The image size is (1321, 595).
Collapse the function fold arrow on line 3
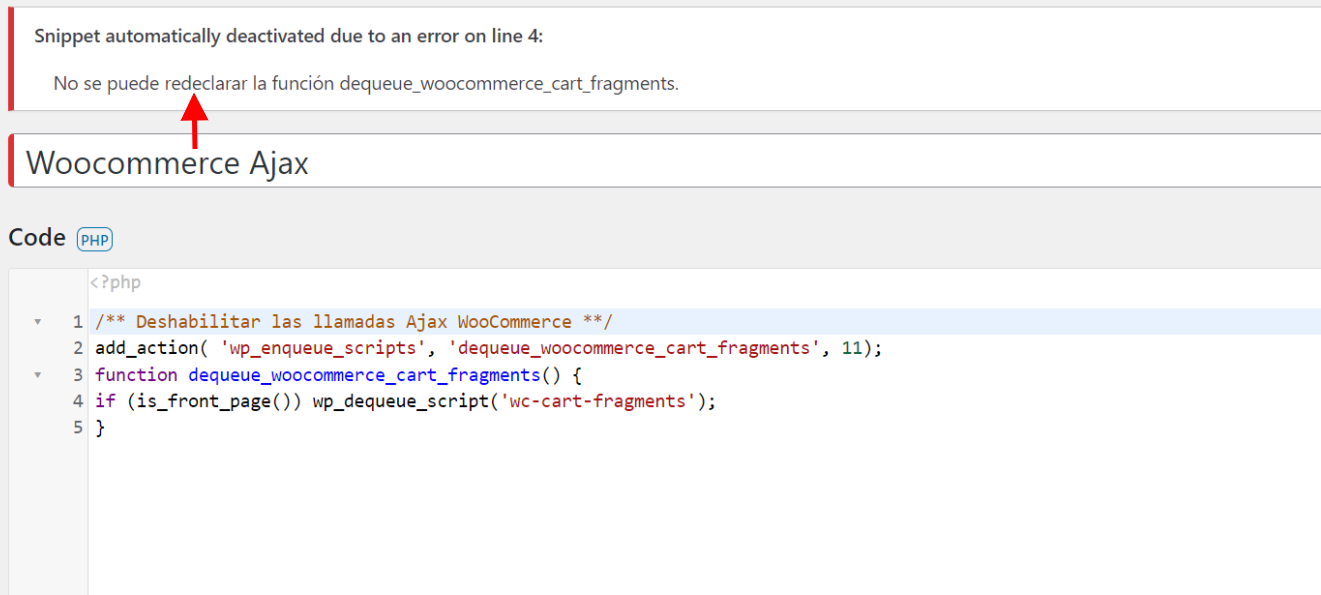click(38, 375)
